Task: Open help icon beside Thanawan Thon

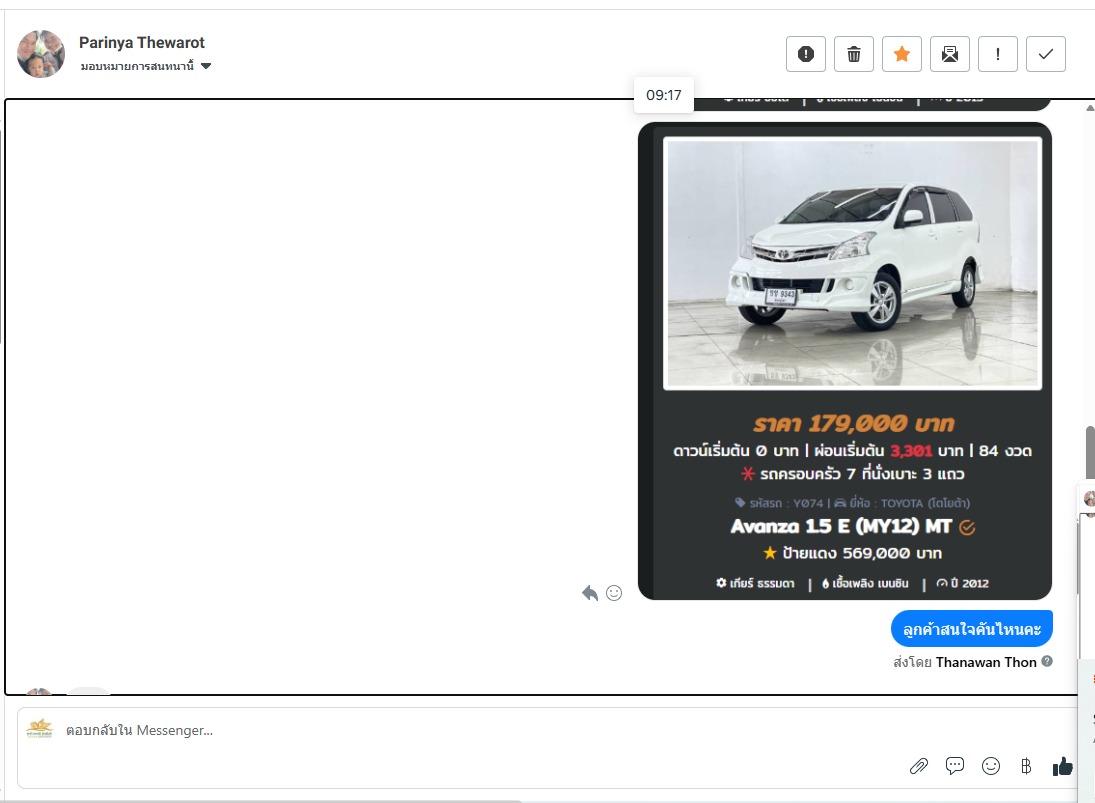Action: point(1047,661)
